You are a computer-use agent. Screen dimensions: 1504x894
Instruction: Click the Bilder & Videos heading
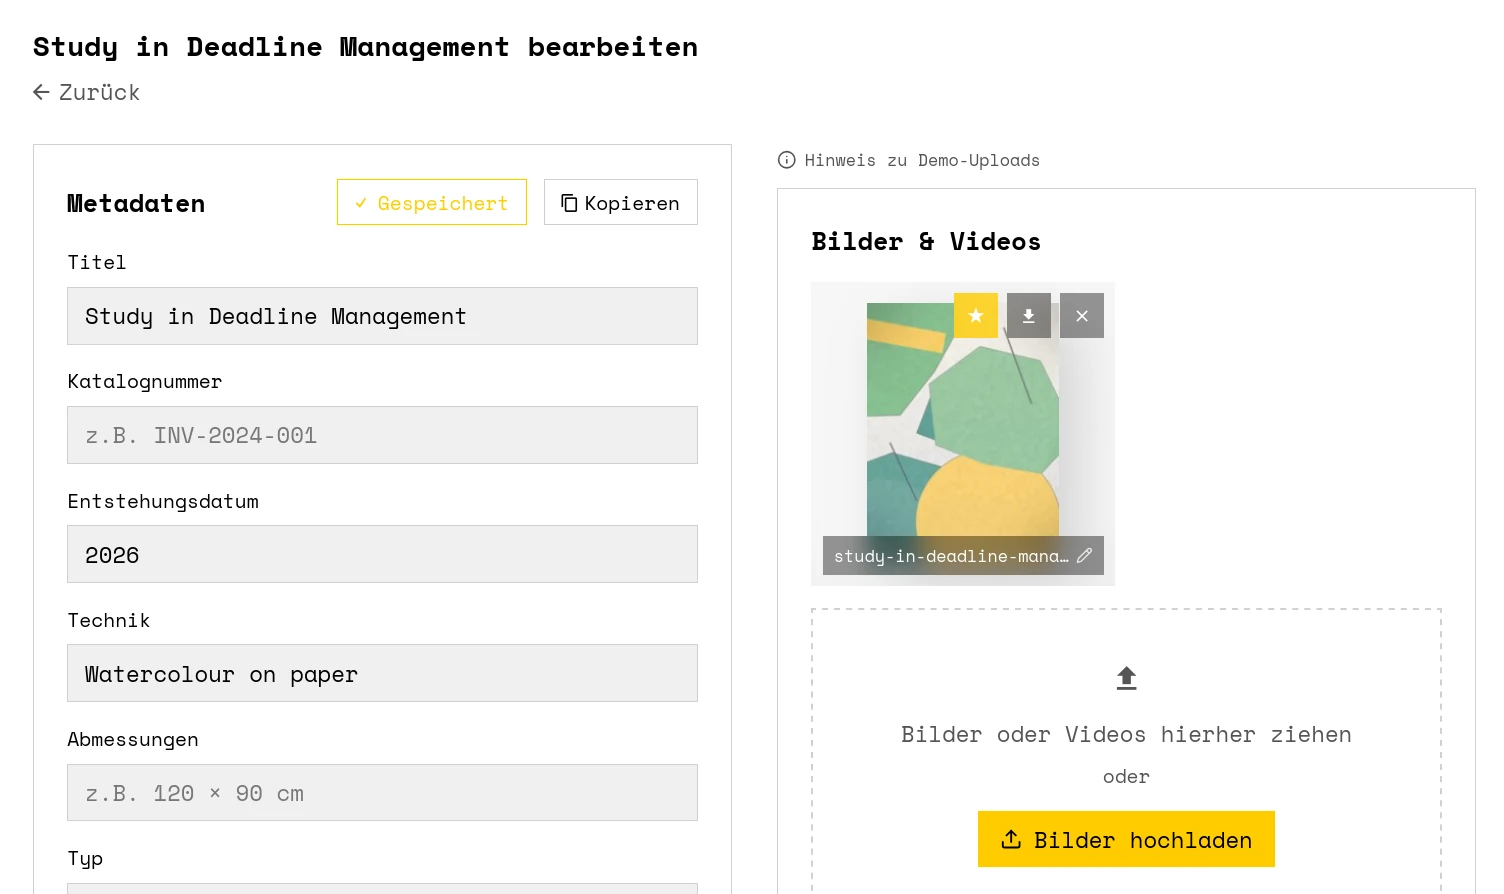tap(926, 241)
